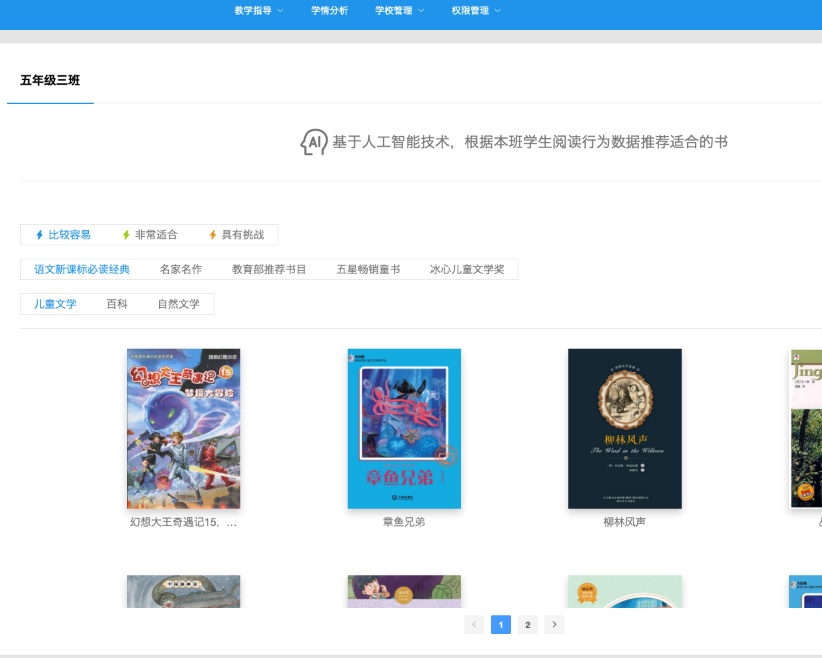822x658 pixels.
Task: Open the 章鱼兄弟 book cover
Action: click(404, 429)
